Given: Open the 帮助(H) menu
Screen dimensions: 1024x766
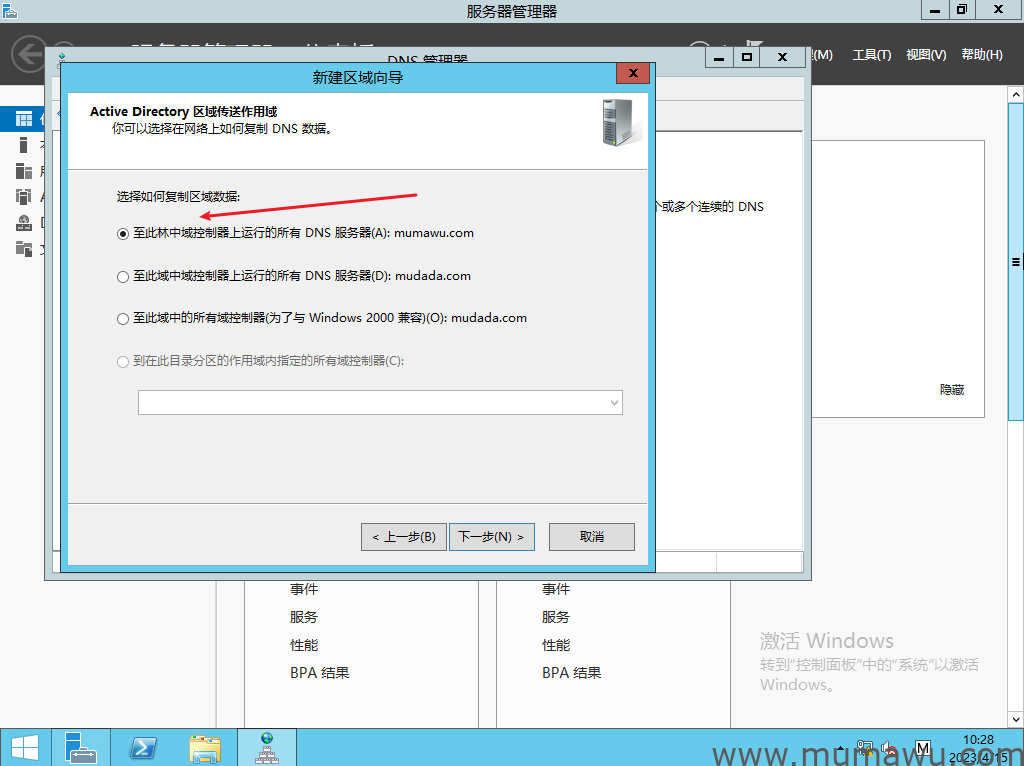Looking at the screenshot, I should [981, 55].
